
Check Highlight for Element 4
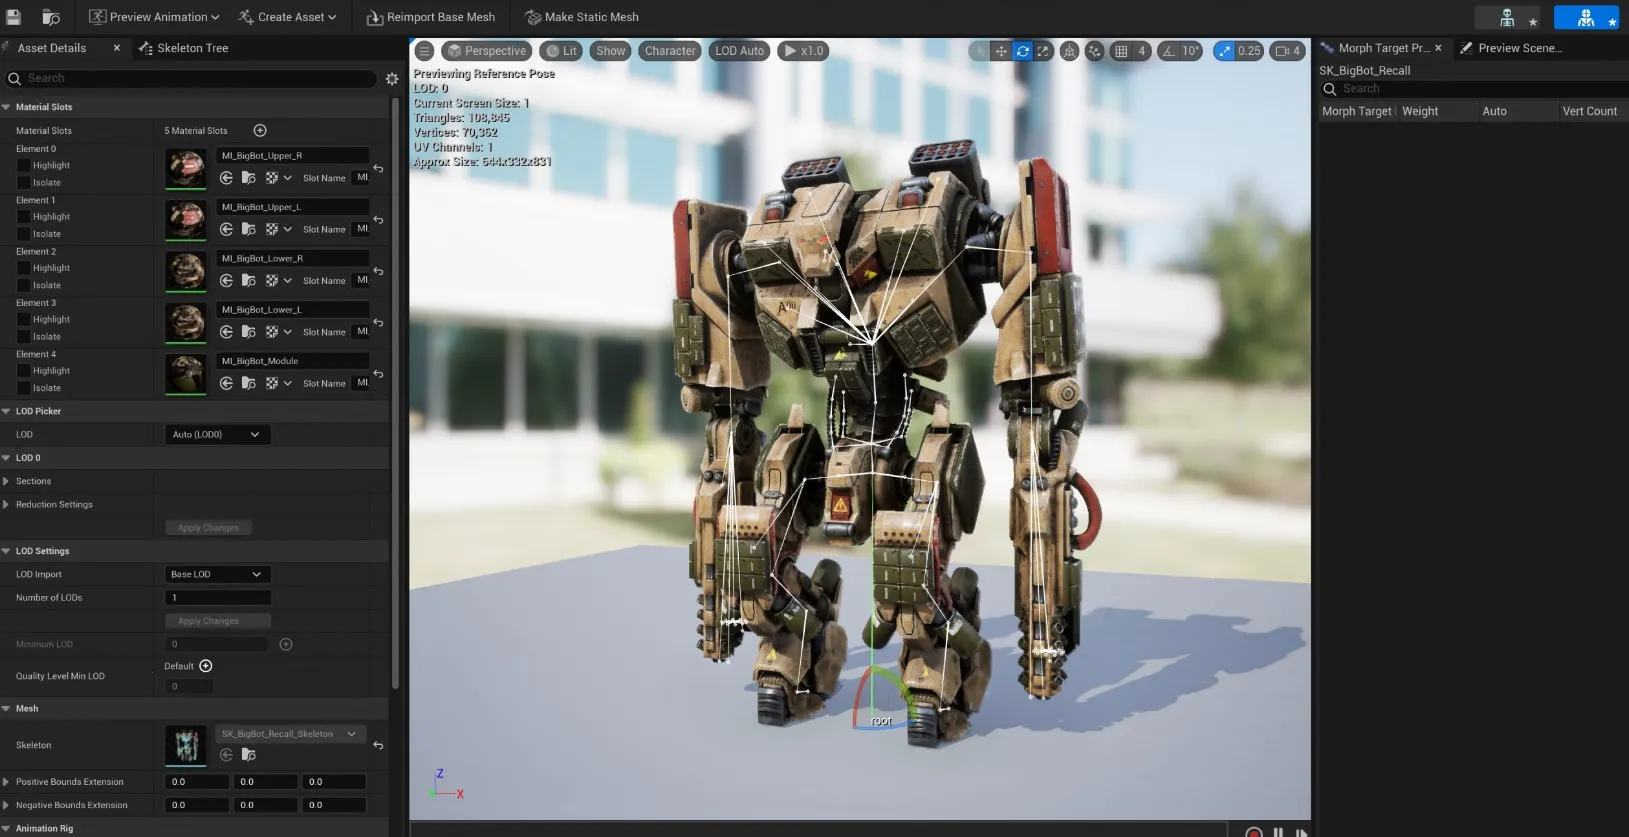tap(24, 371)
